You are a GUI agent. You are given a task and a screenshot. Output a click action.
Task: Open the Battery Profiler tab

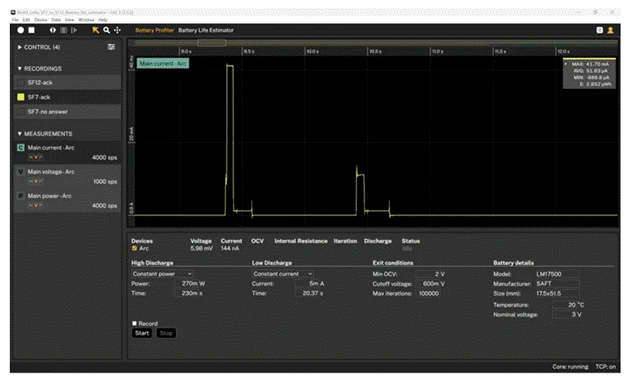click(155, 30)
